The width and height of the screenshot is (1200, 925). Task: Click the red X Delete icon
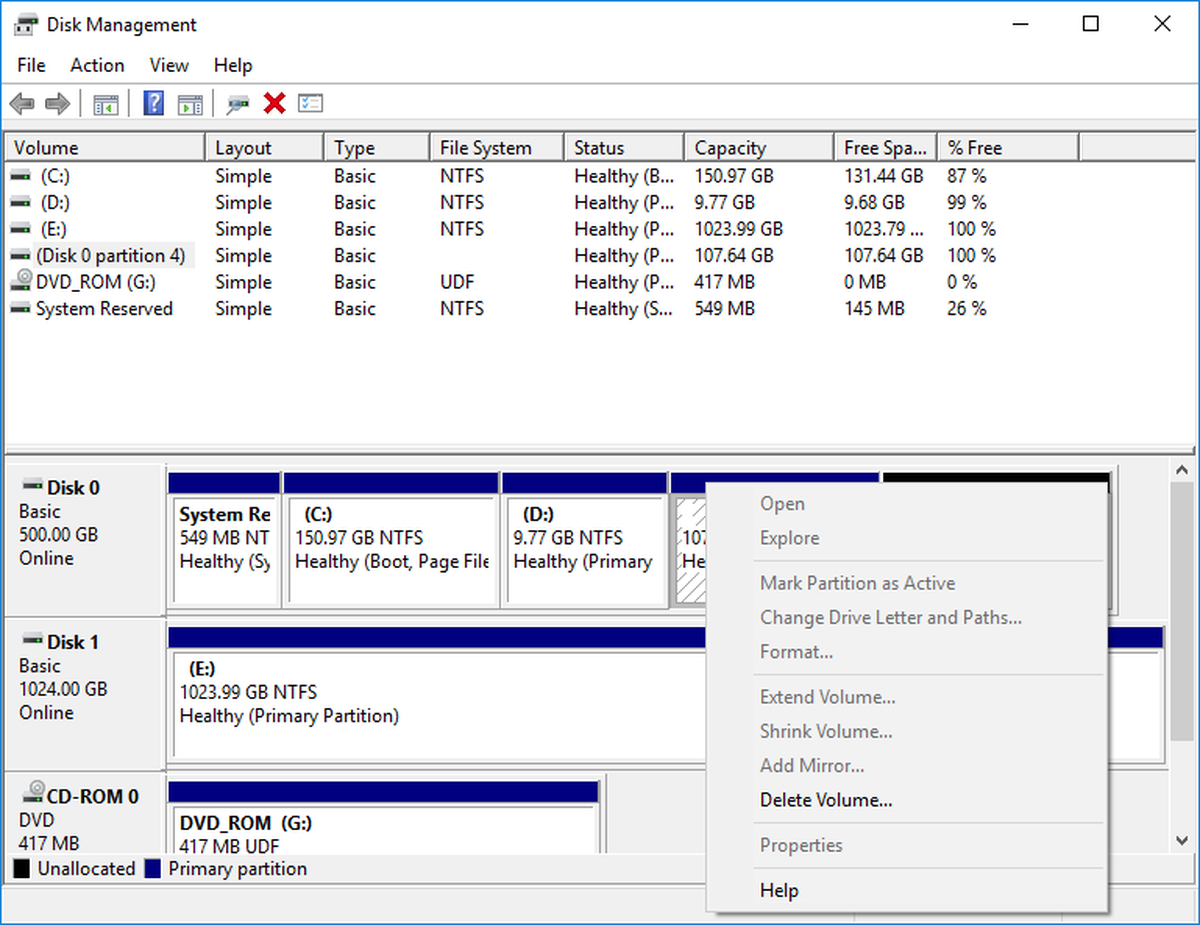point(274,103)
